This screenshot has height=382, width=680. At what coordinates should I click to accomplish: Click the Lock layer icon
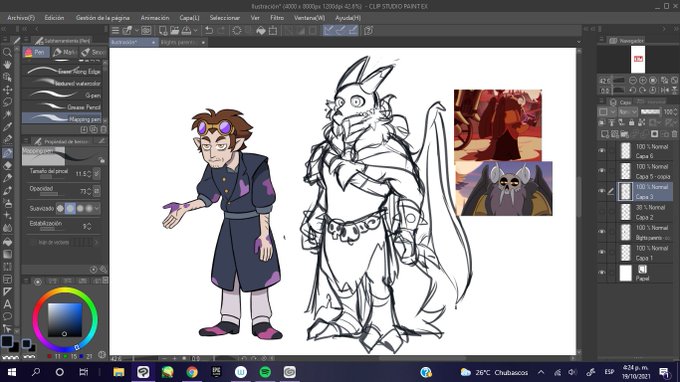click(x=631, y=123)
